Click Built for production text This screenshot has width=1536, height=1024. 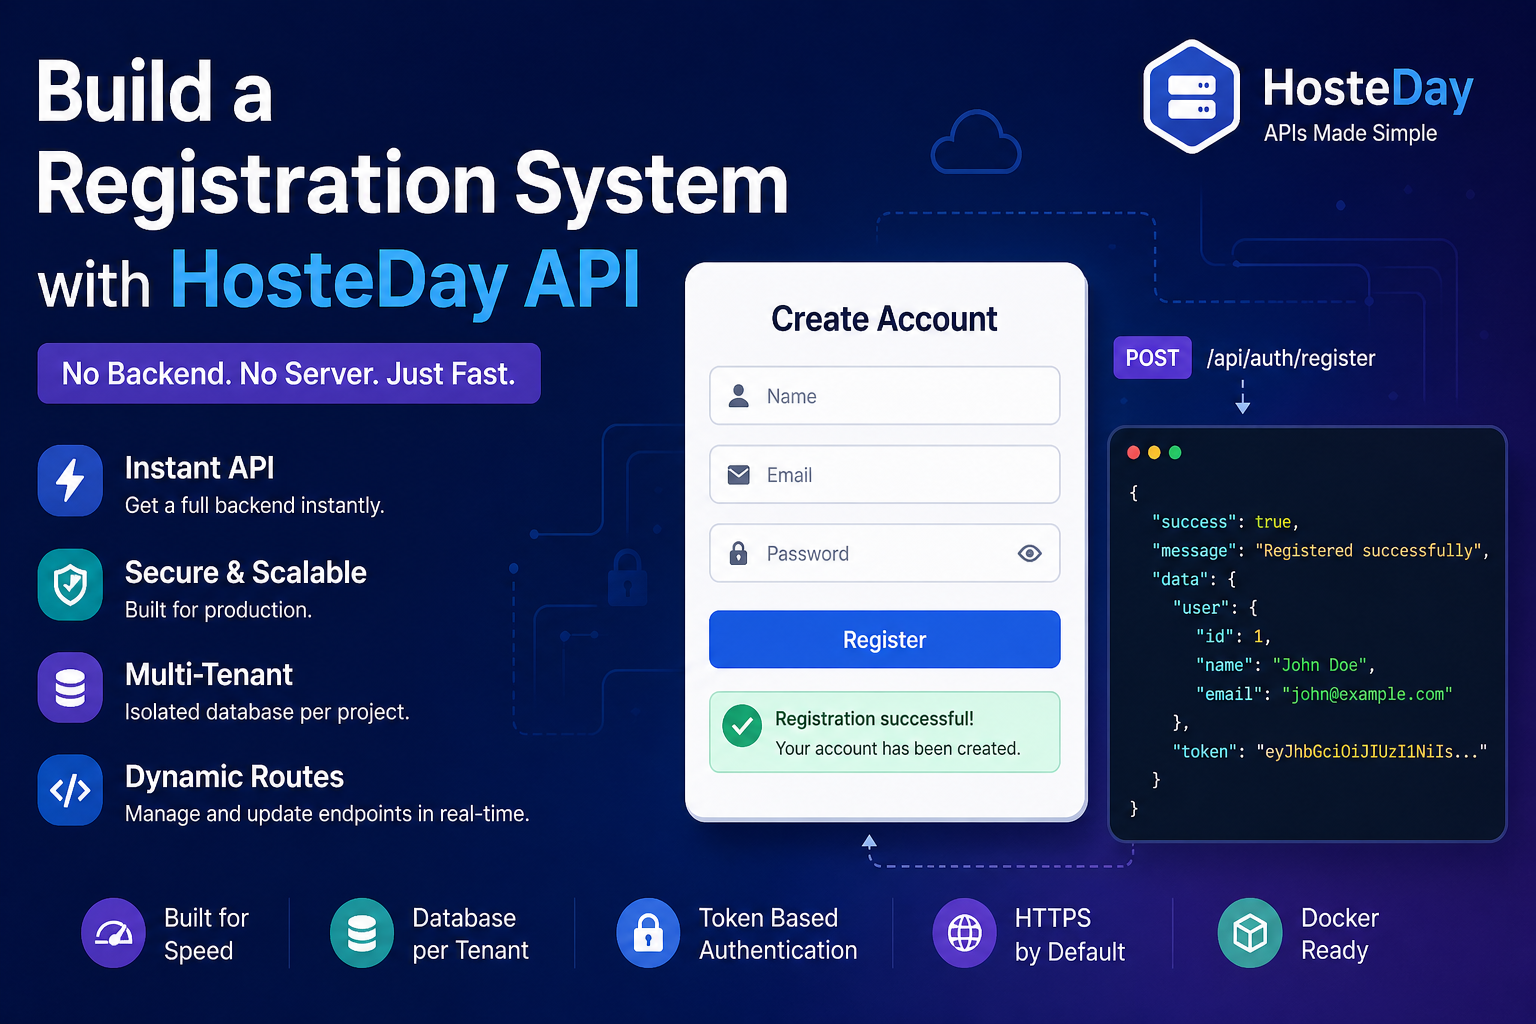tap(219, 610)
